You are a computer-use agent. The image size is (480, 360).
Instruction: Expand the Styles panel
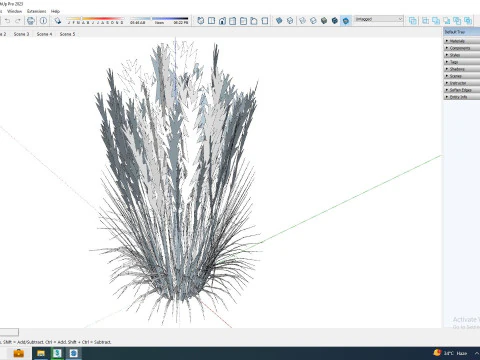point(462,55)
